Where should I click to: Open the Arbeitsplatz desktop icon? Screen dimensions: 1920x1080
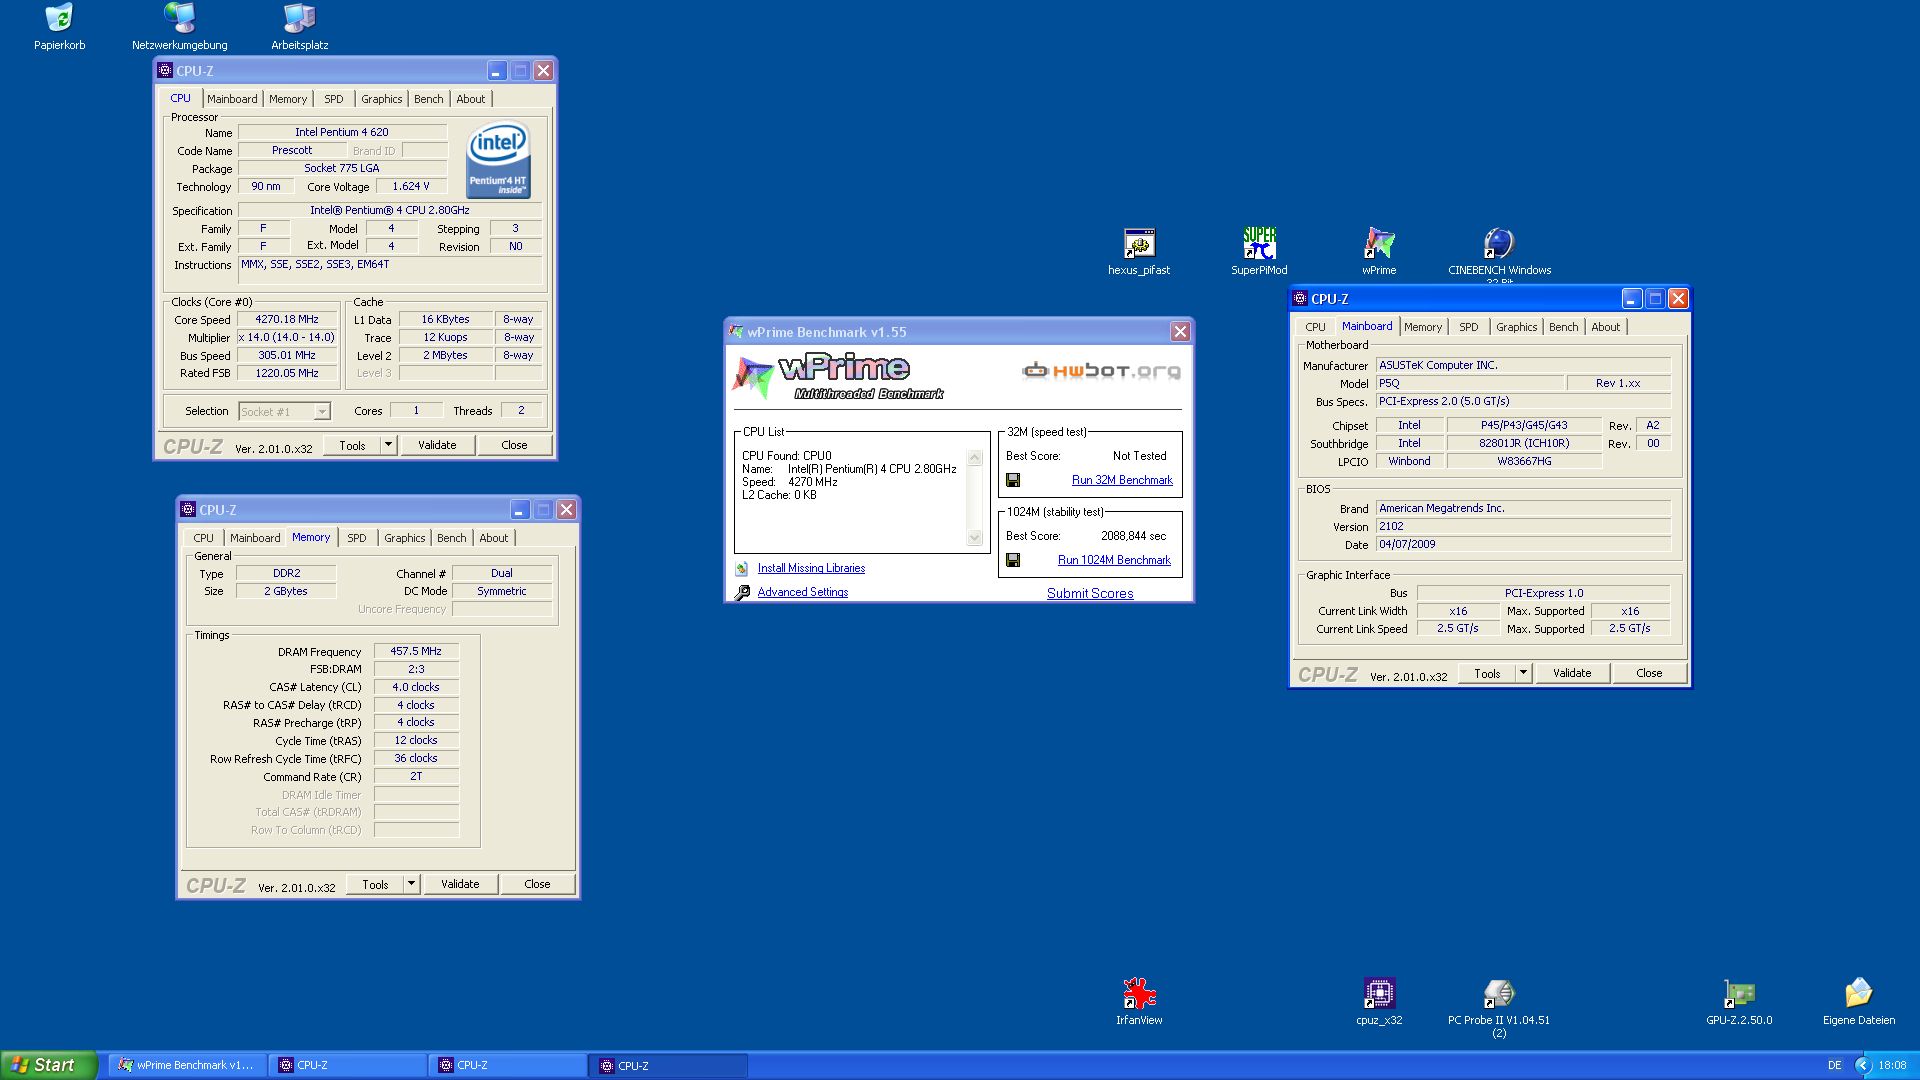[299, 18]
